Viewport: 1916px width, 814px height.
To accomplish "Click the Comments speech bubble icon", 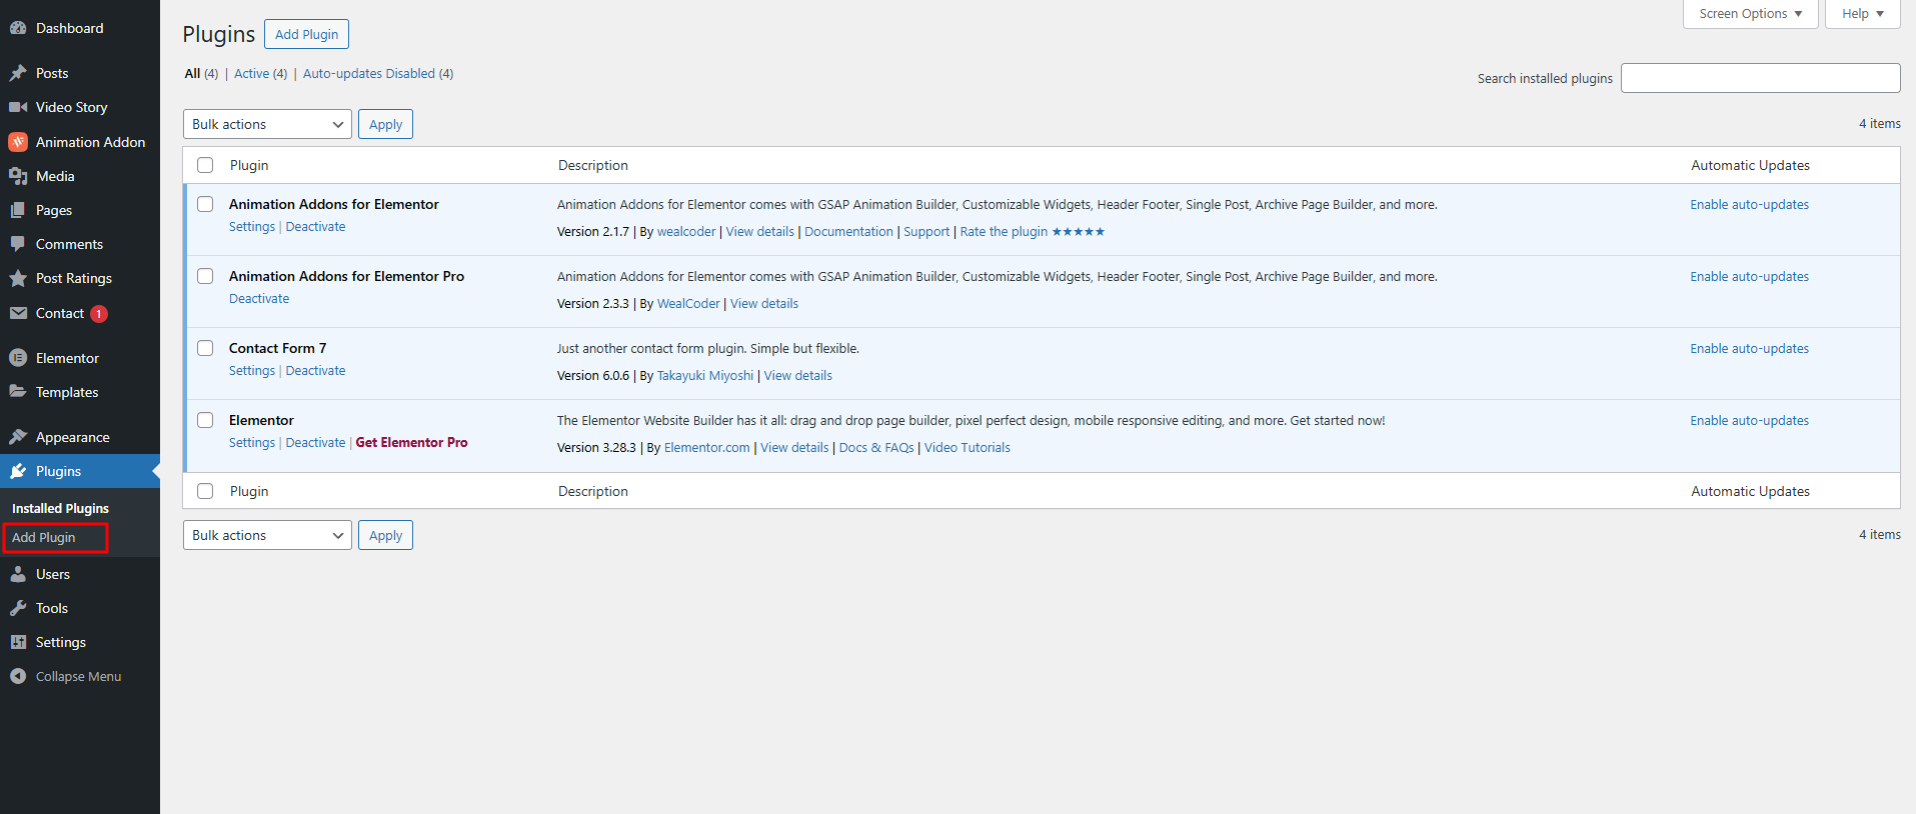I will coord(18,244).
